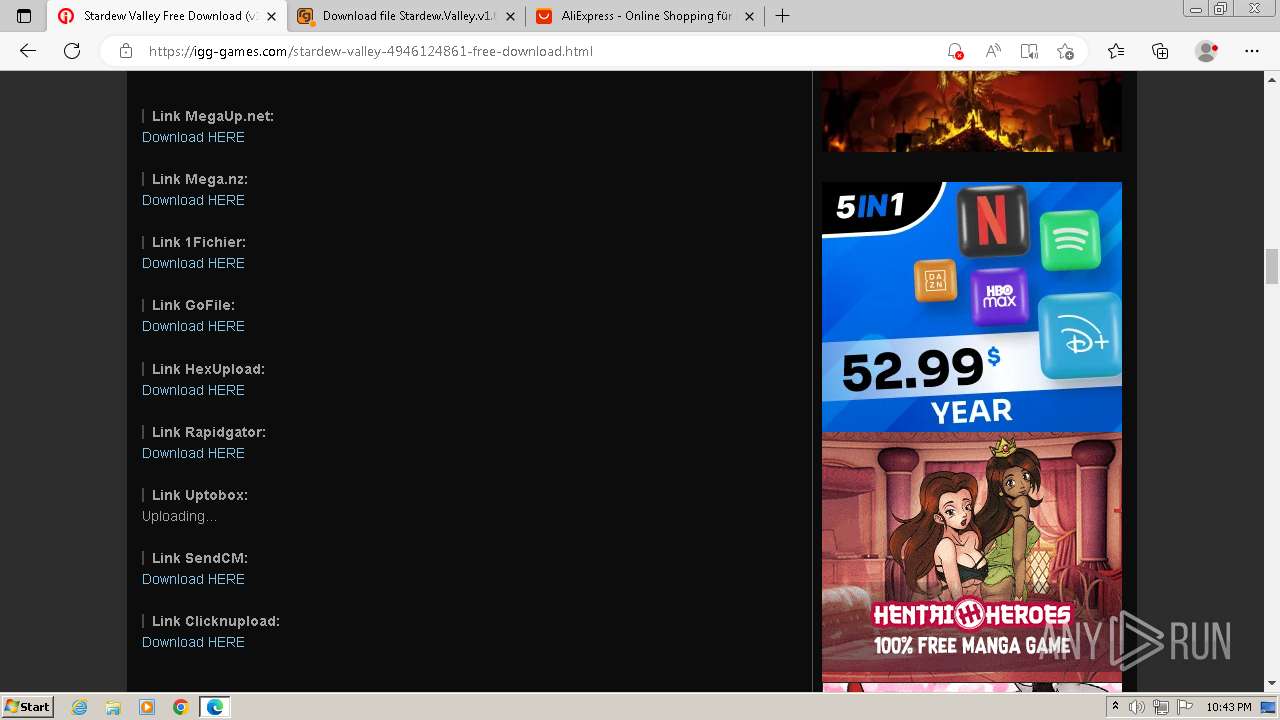Open the tab actions menu
Viewport: 1280px width, 720px height.
tap(24, 16)
